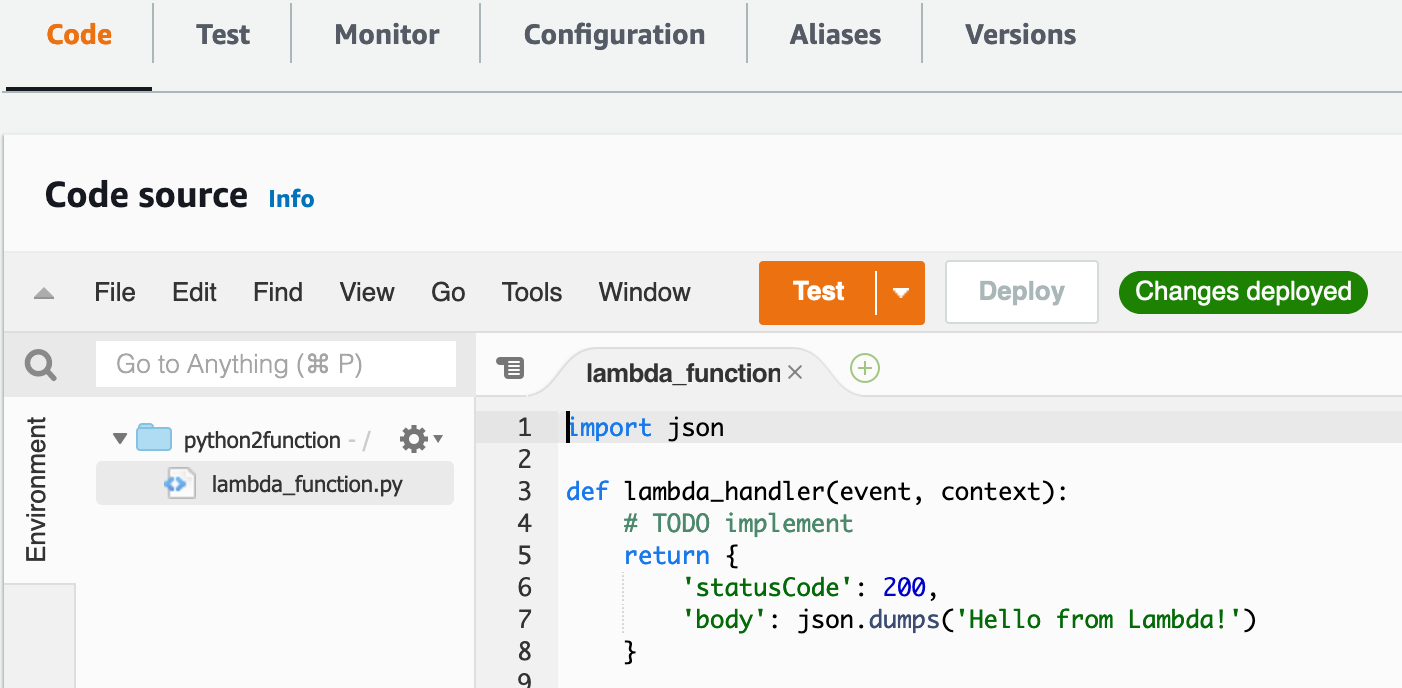The width and height of the screenshot is (1402, 688).
Task: Collapse the python2function folder tree
Action: (x=120, y=439)
